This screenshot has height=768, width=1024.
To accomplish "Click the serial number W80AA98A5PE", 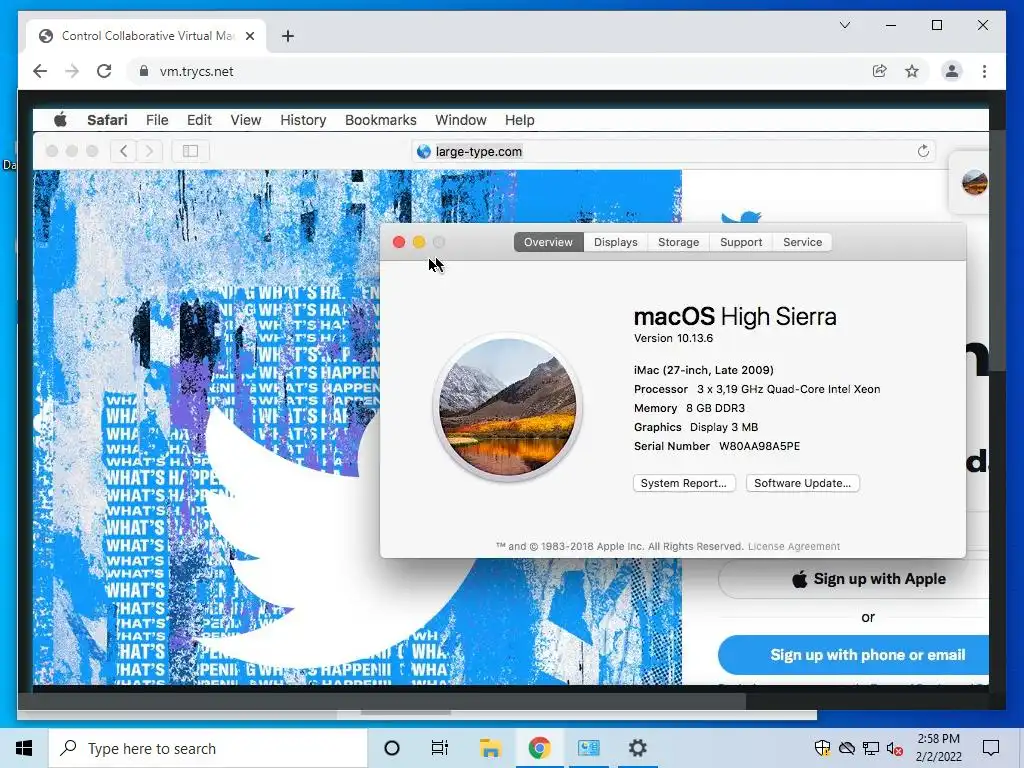I will click(x=759, y=447).
